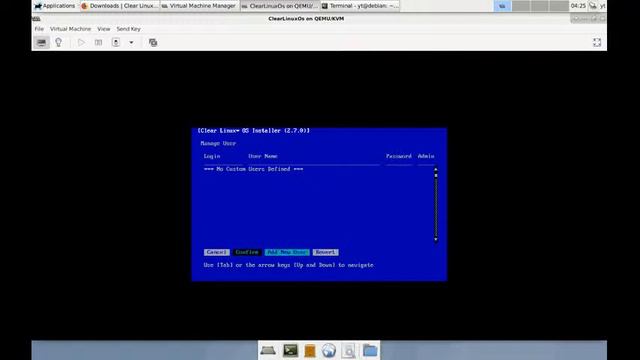Screen dimensions: 640x360
Task: Click the Manage User heading
Action: (x=218, y=144)
